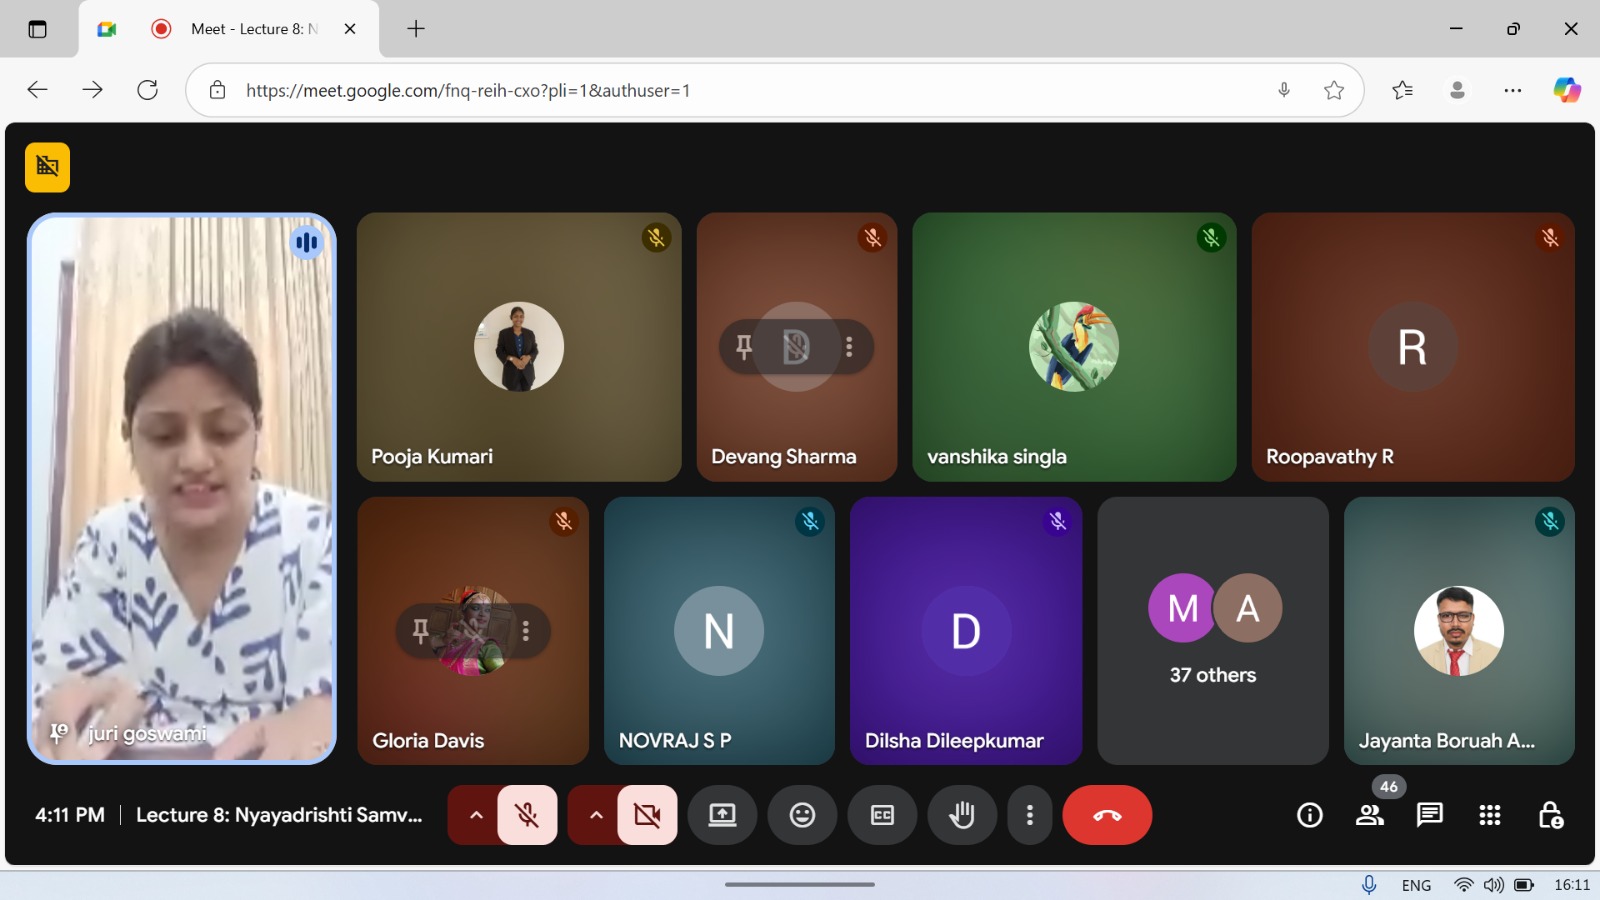
Task: Open host controls lock icon
Action: pos(1550,815)
